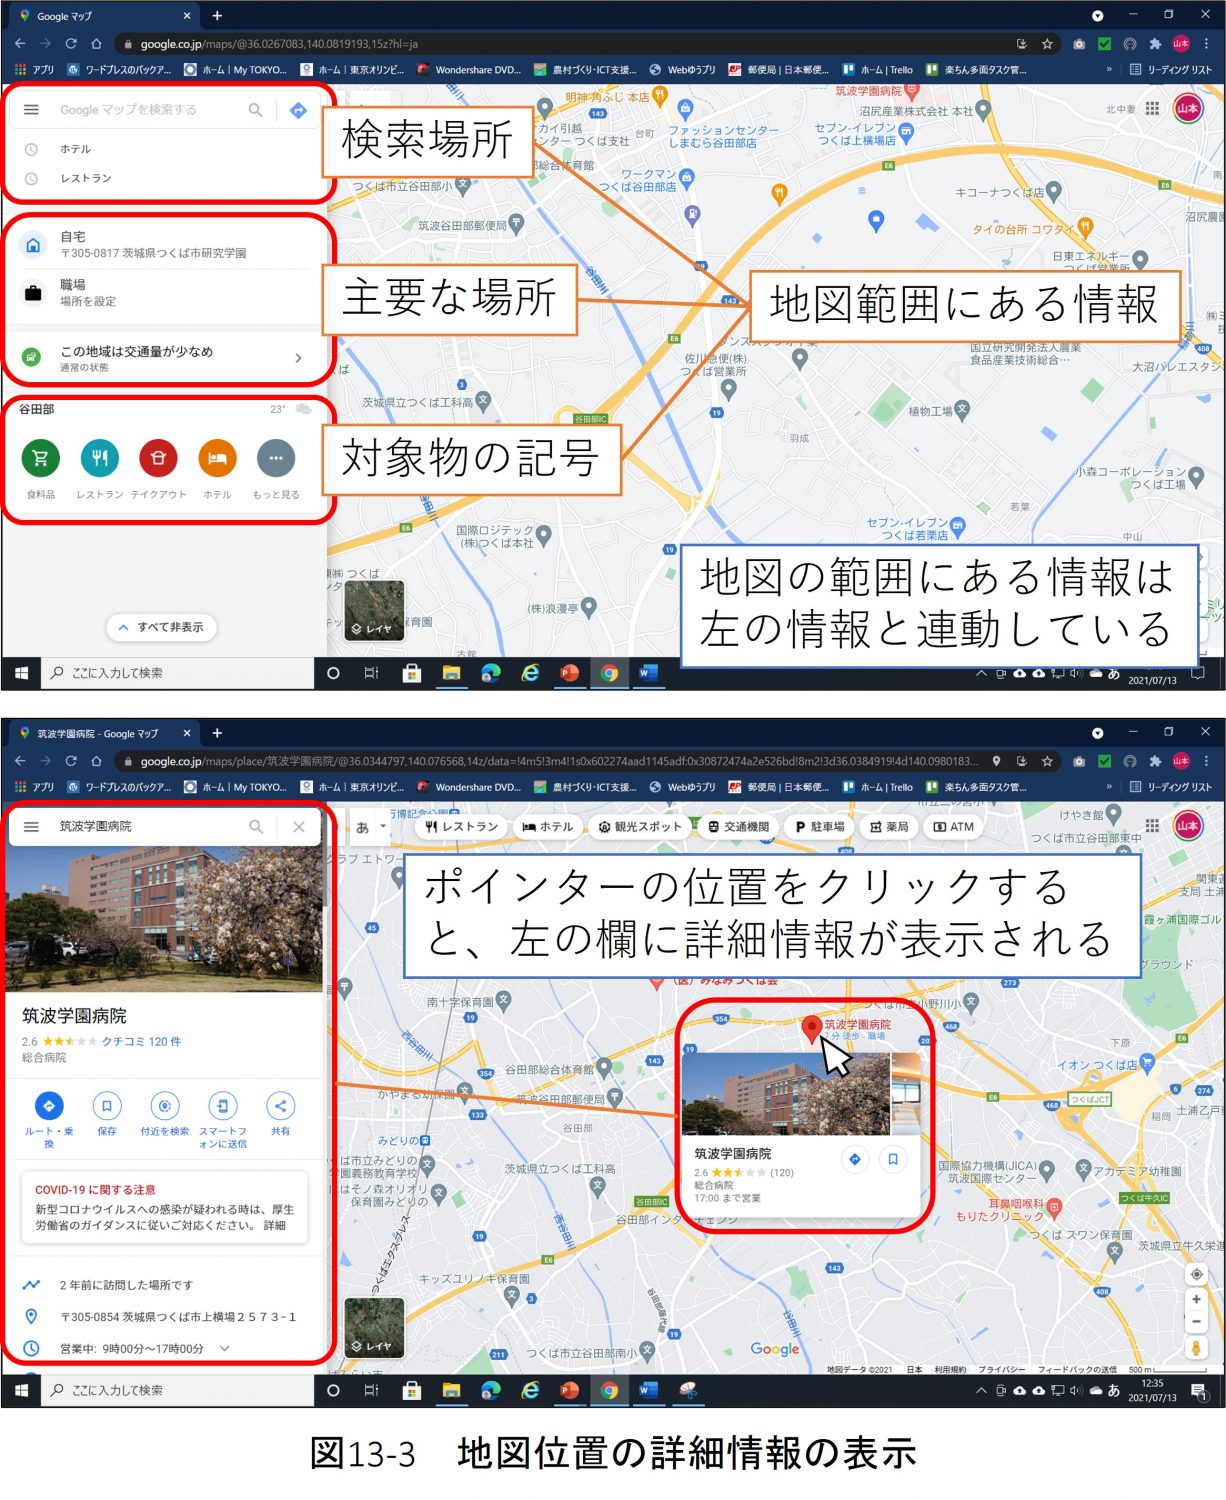1226x1500 pixels.
Task: Reload the page in the Google マップ browser window
Action: (71, 44)
